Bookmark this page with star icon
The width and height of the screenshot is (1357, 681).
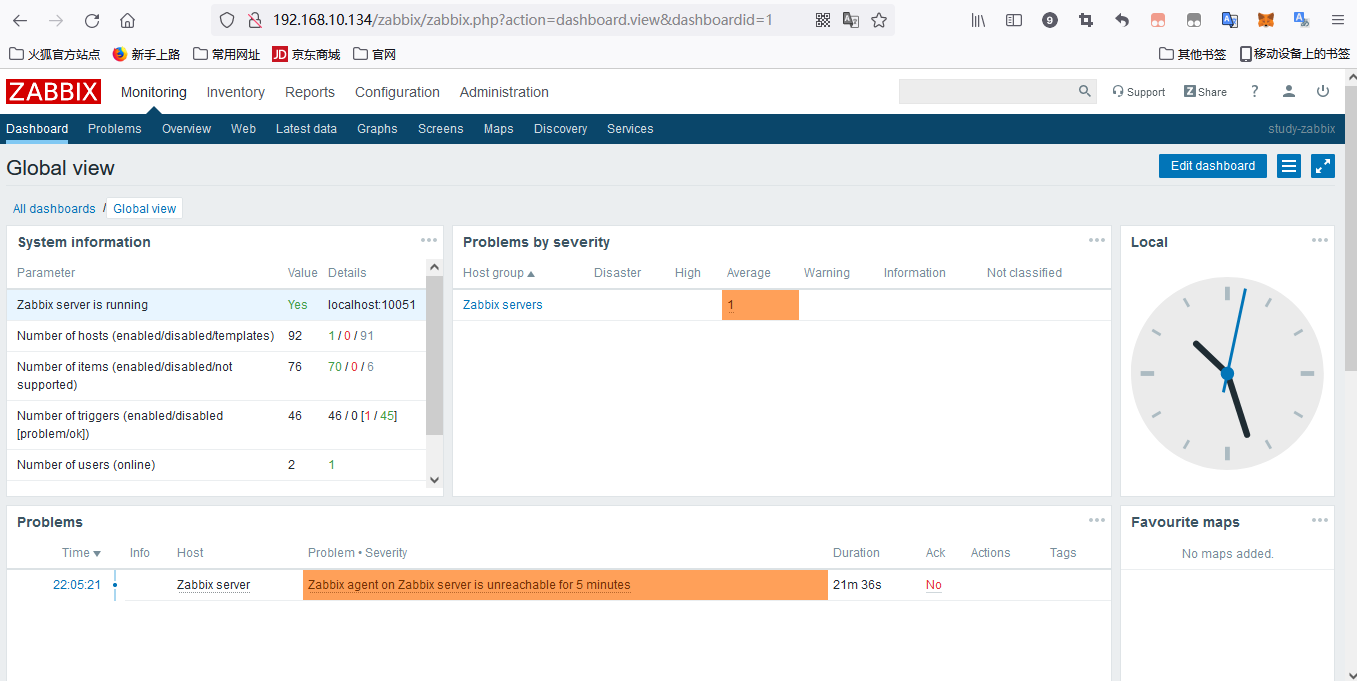point(879,20)
